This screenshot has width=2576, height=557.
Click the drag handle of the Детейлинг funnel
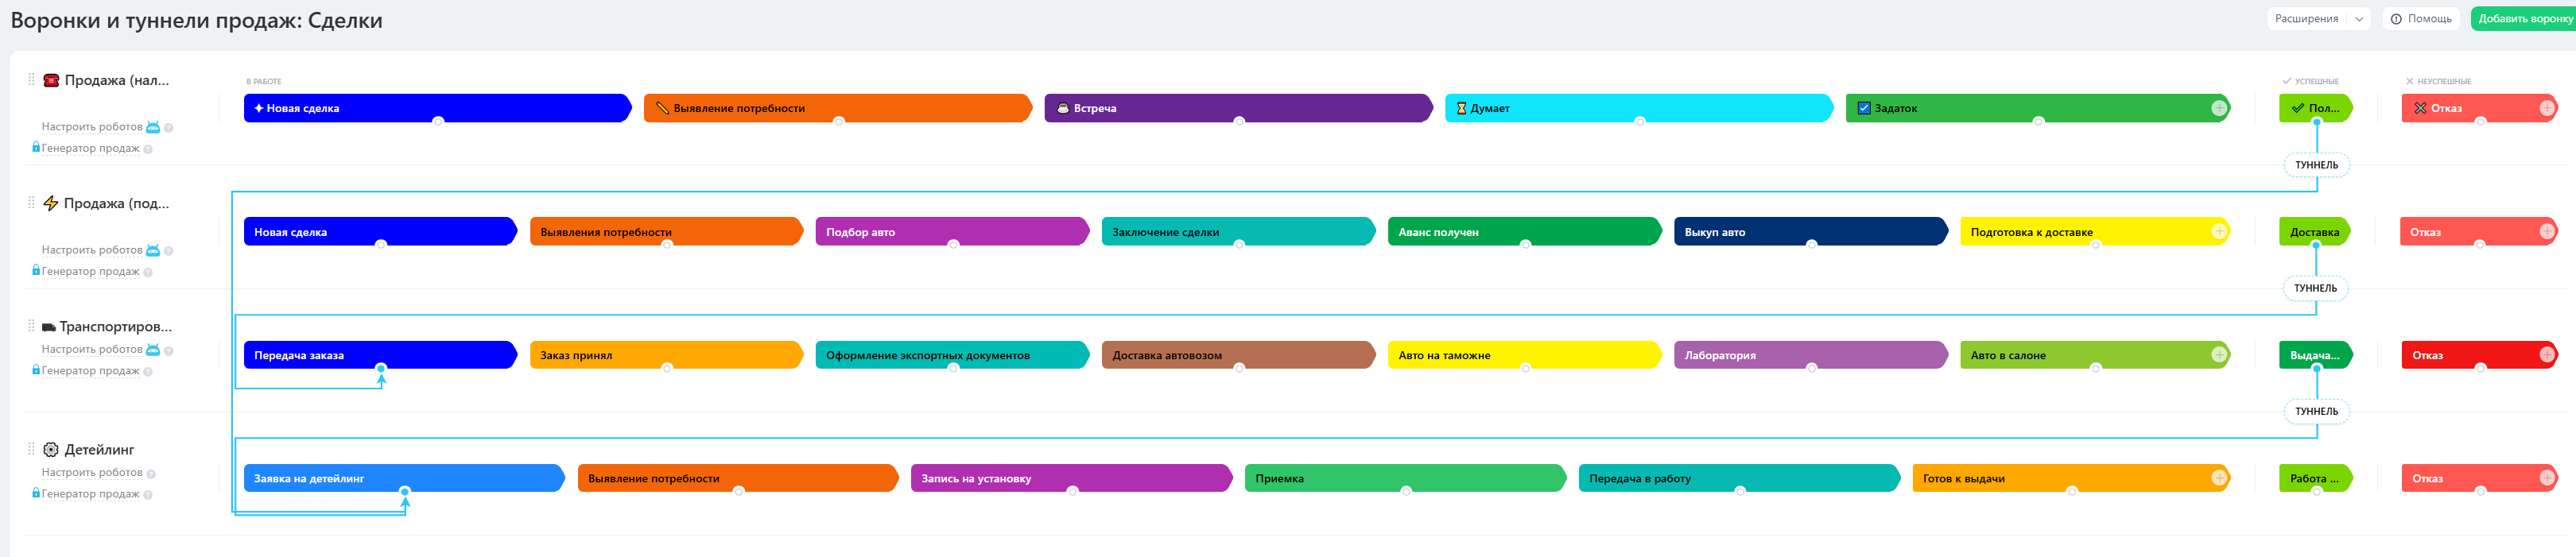pyautogui.click(x=31, y=449)
